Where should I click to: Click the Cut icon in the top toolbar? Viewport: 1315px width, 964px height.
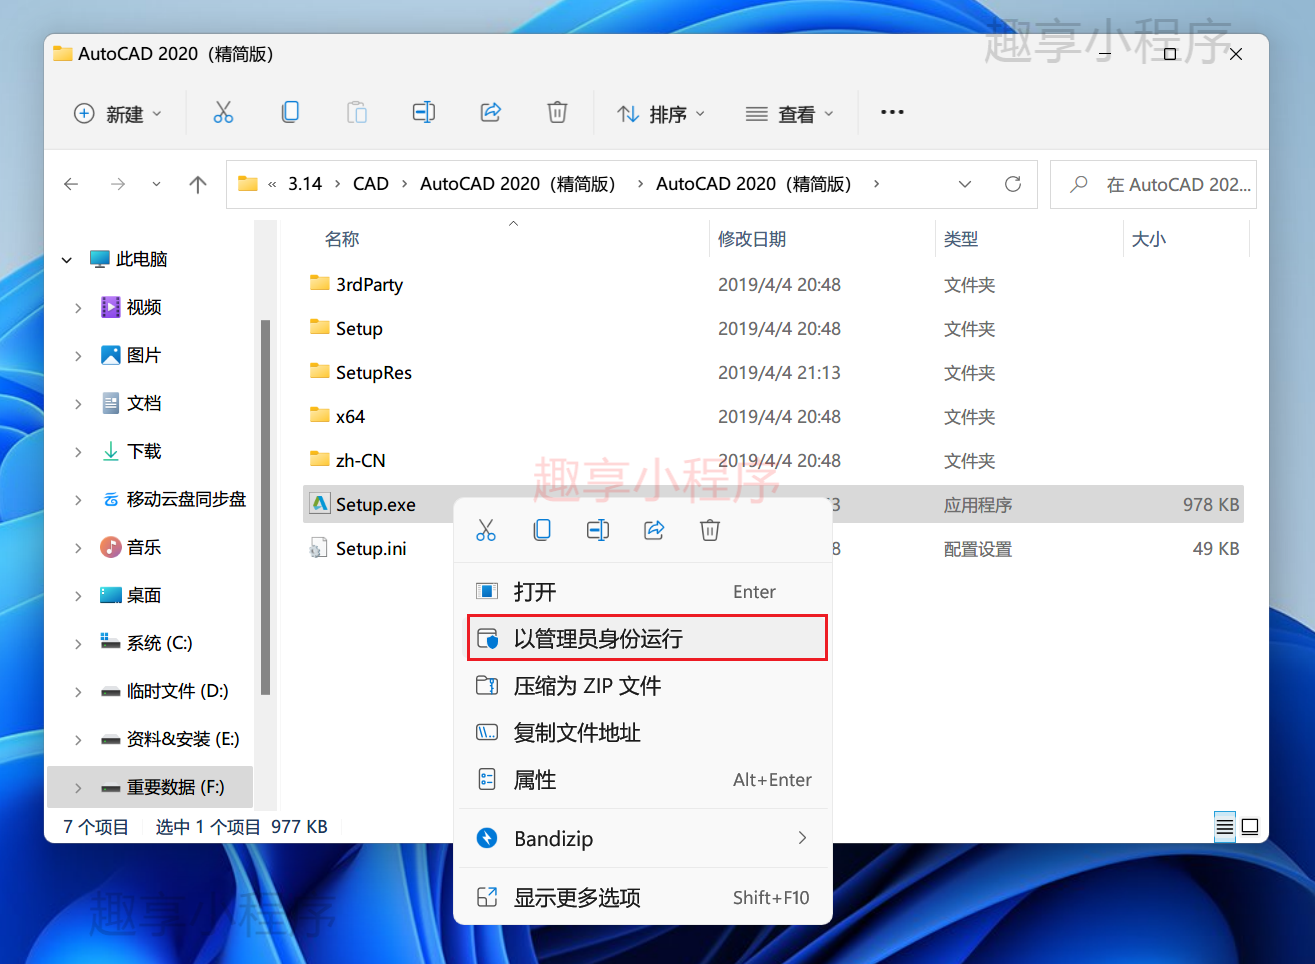223,113
